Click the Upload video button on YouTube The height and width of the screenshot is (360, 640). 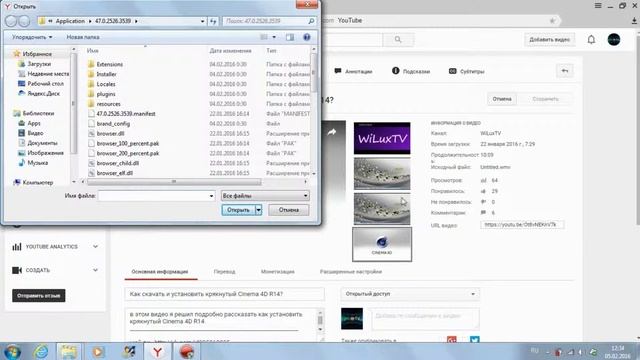549,40
